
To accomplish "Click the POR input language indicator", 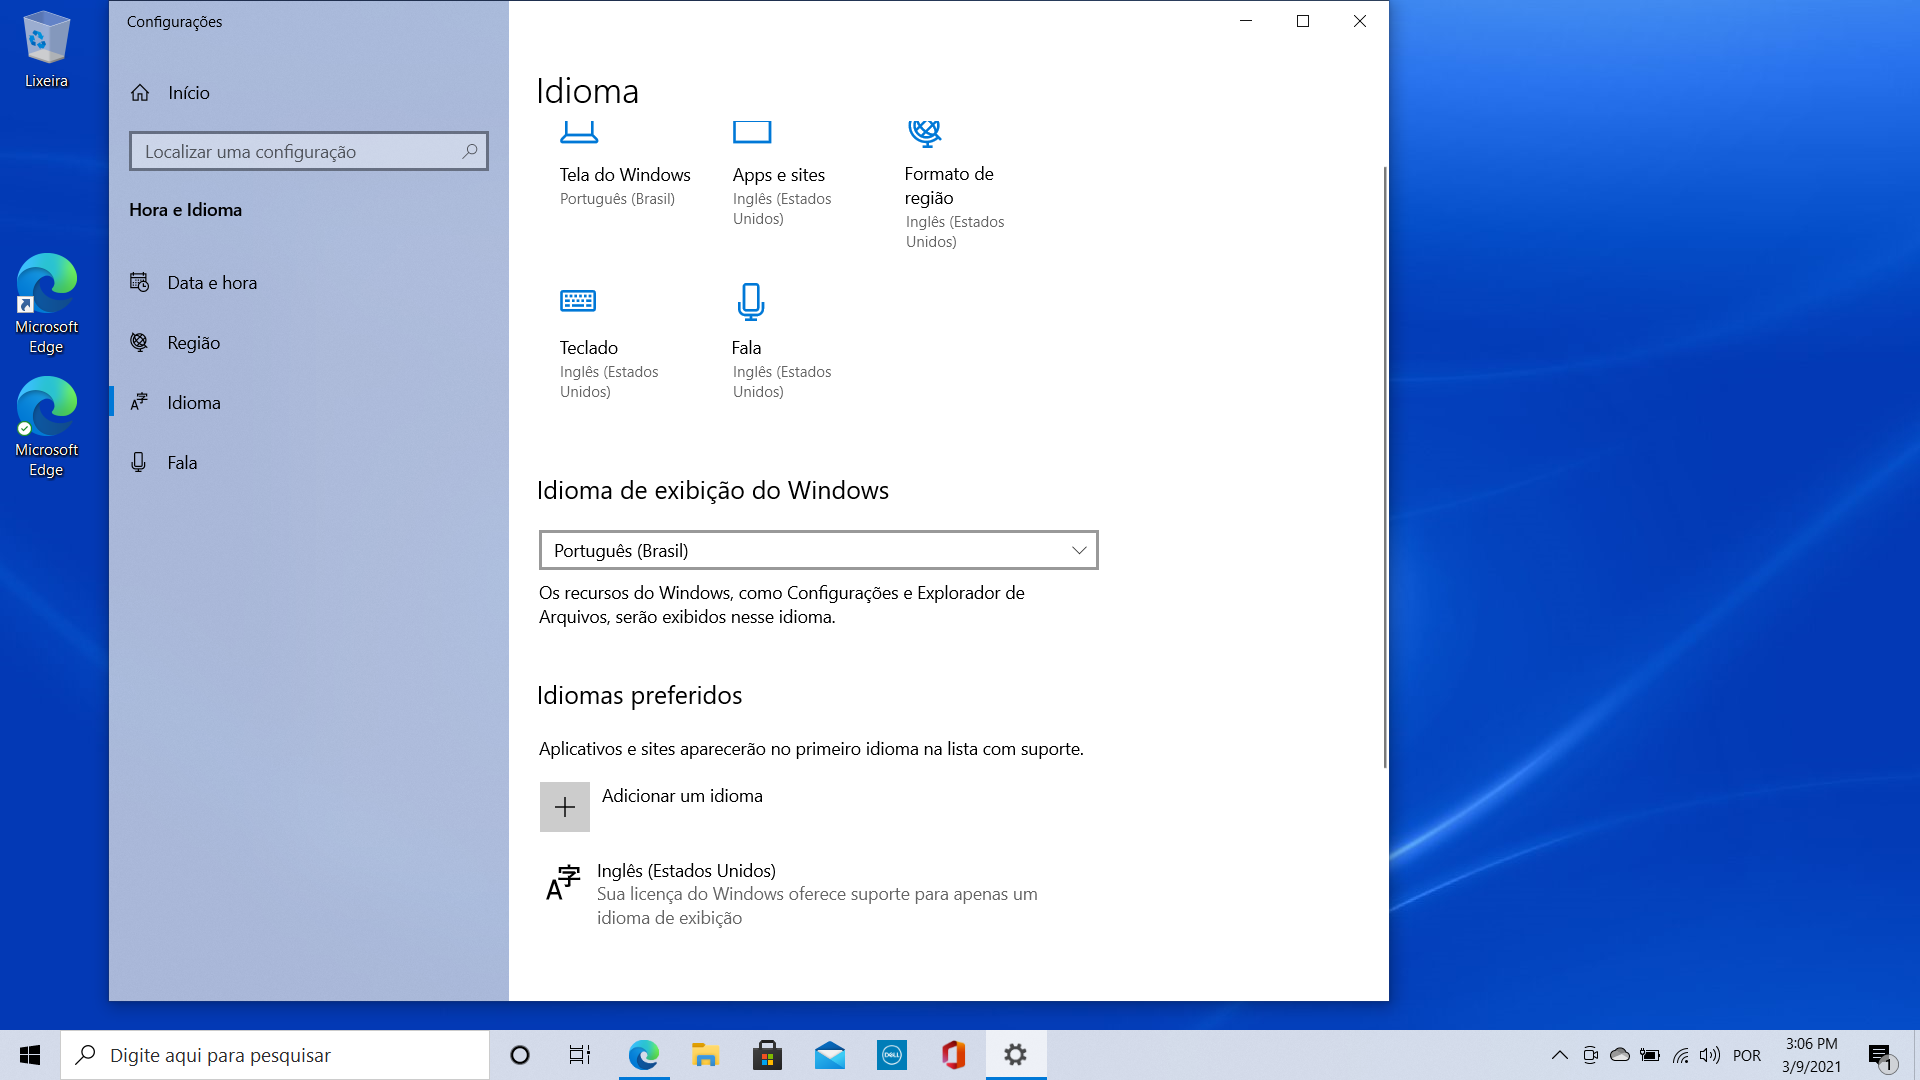I will (x=1746, y=1055).
